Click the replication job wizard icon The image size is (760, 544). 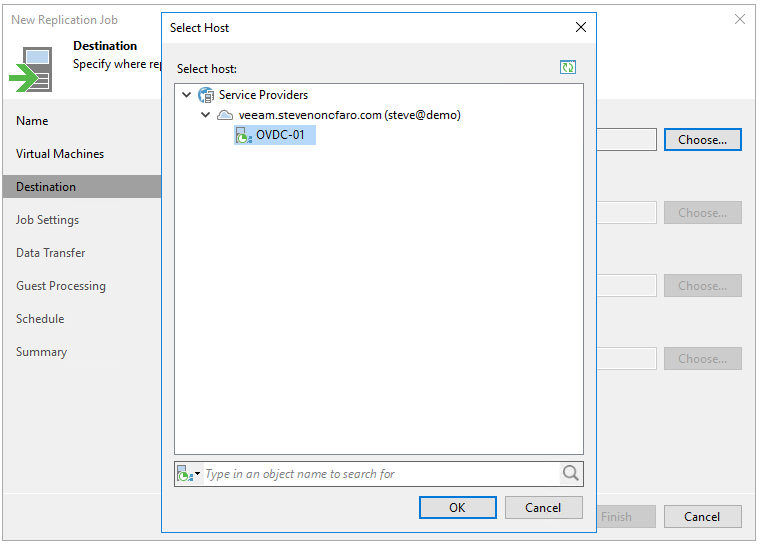pyautogui.click(x=30, y=68)
